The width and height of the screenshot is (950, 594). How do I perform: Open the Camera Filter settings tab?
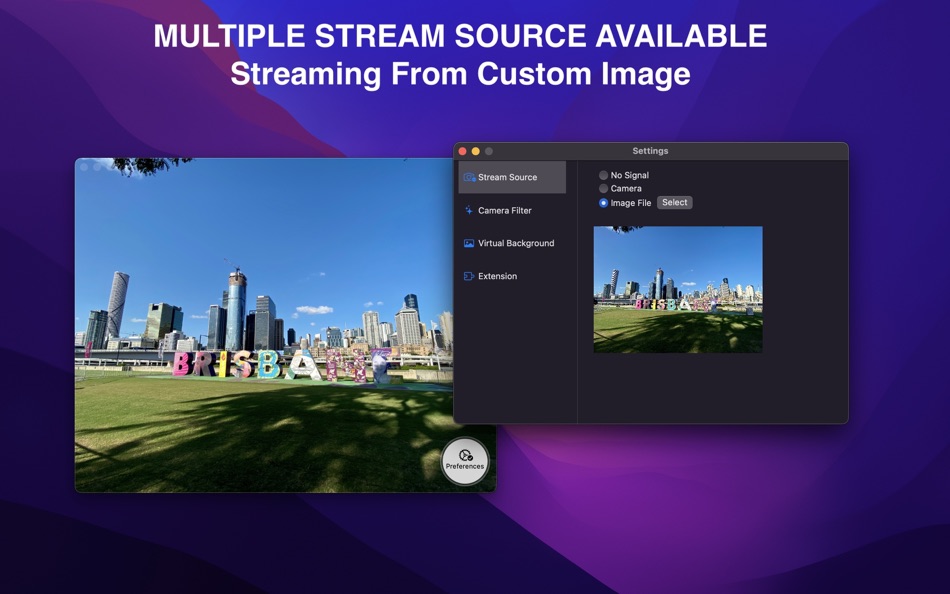click(x=512, y=210)
